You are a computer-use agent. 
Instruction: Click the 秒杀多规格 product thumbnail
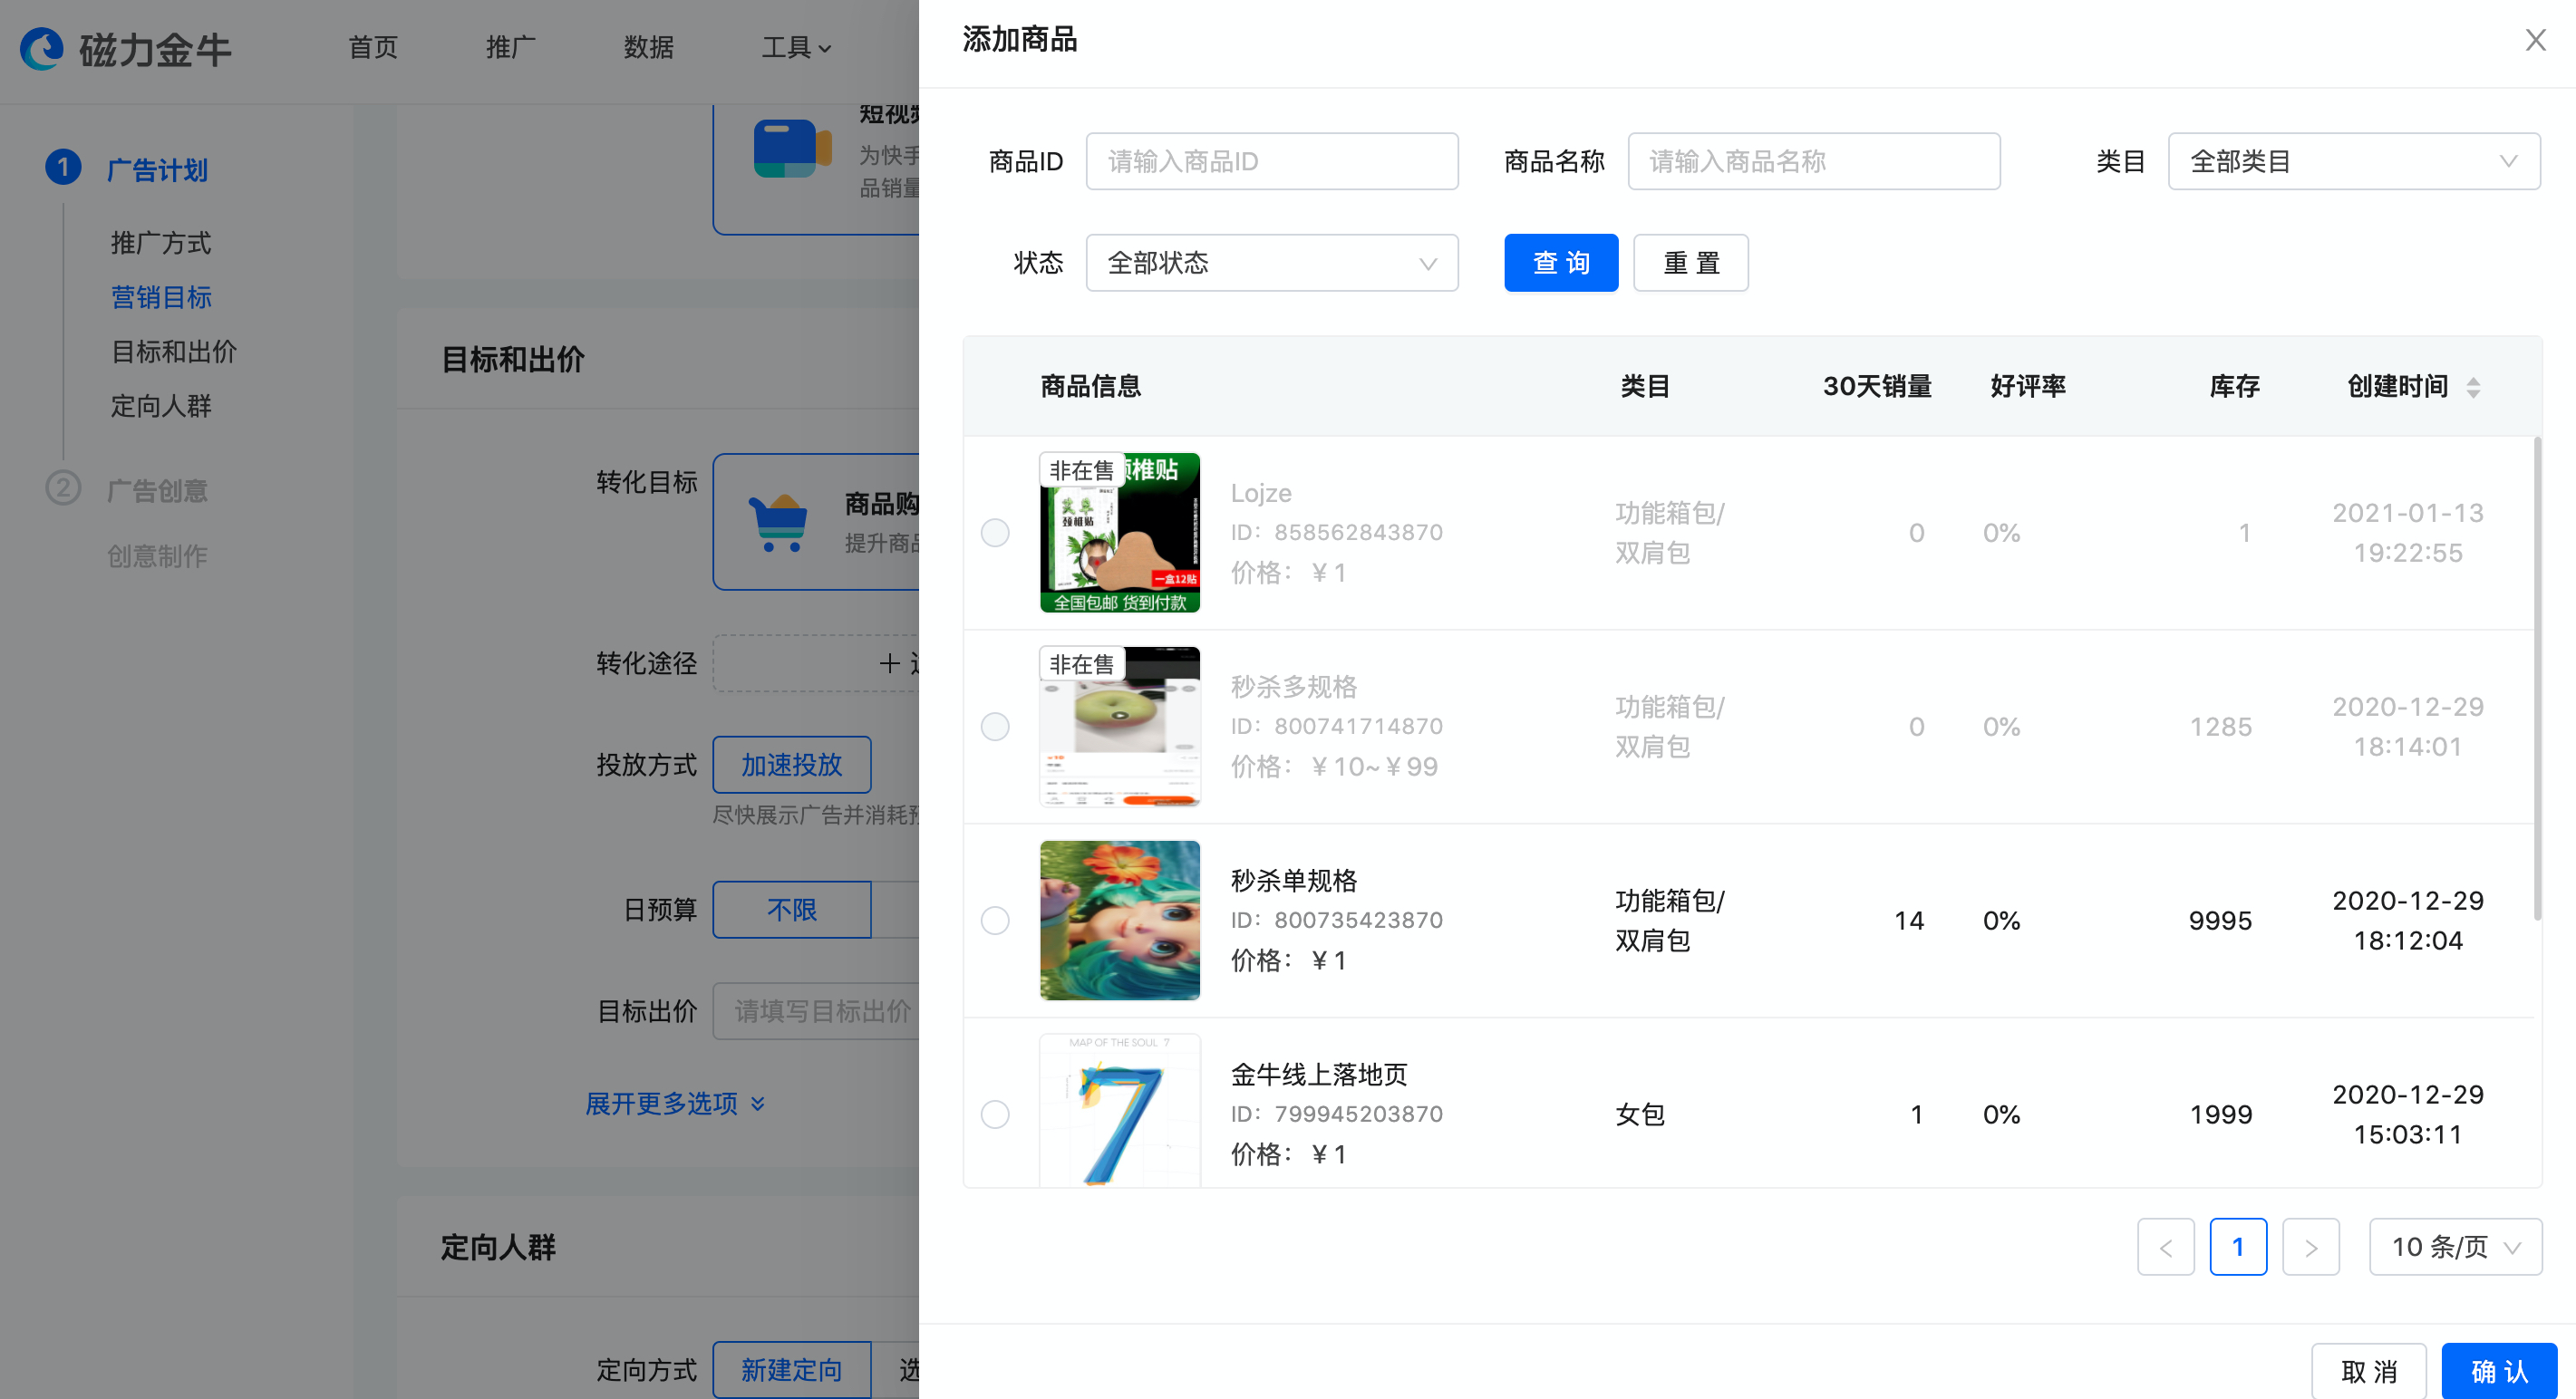click(x=1120, y=727)
